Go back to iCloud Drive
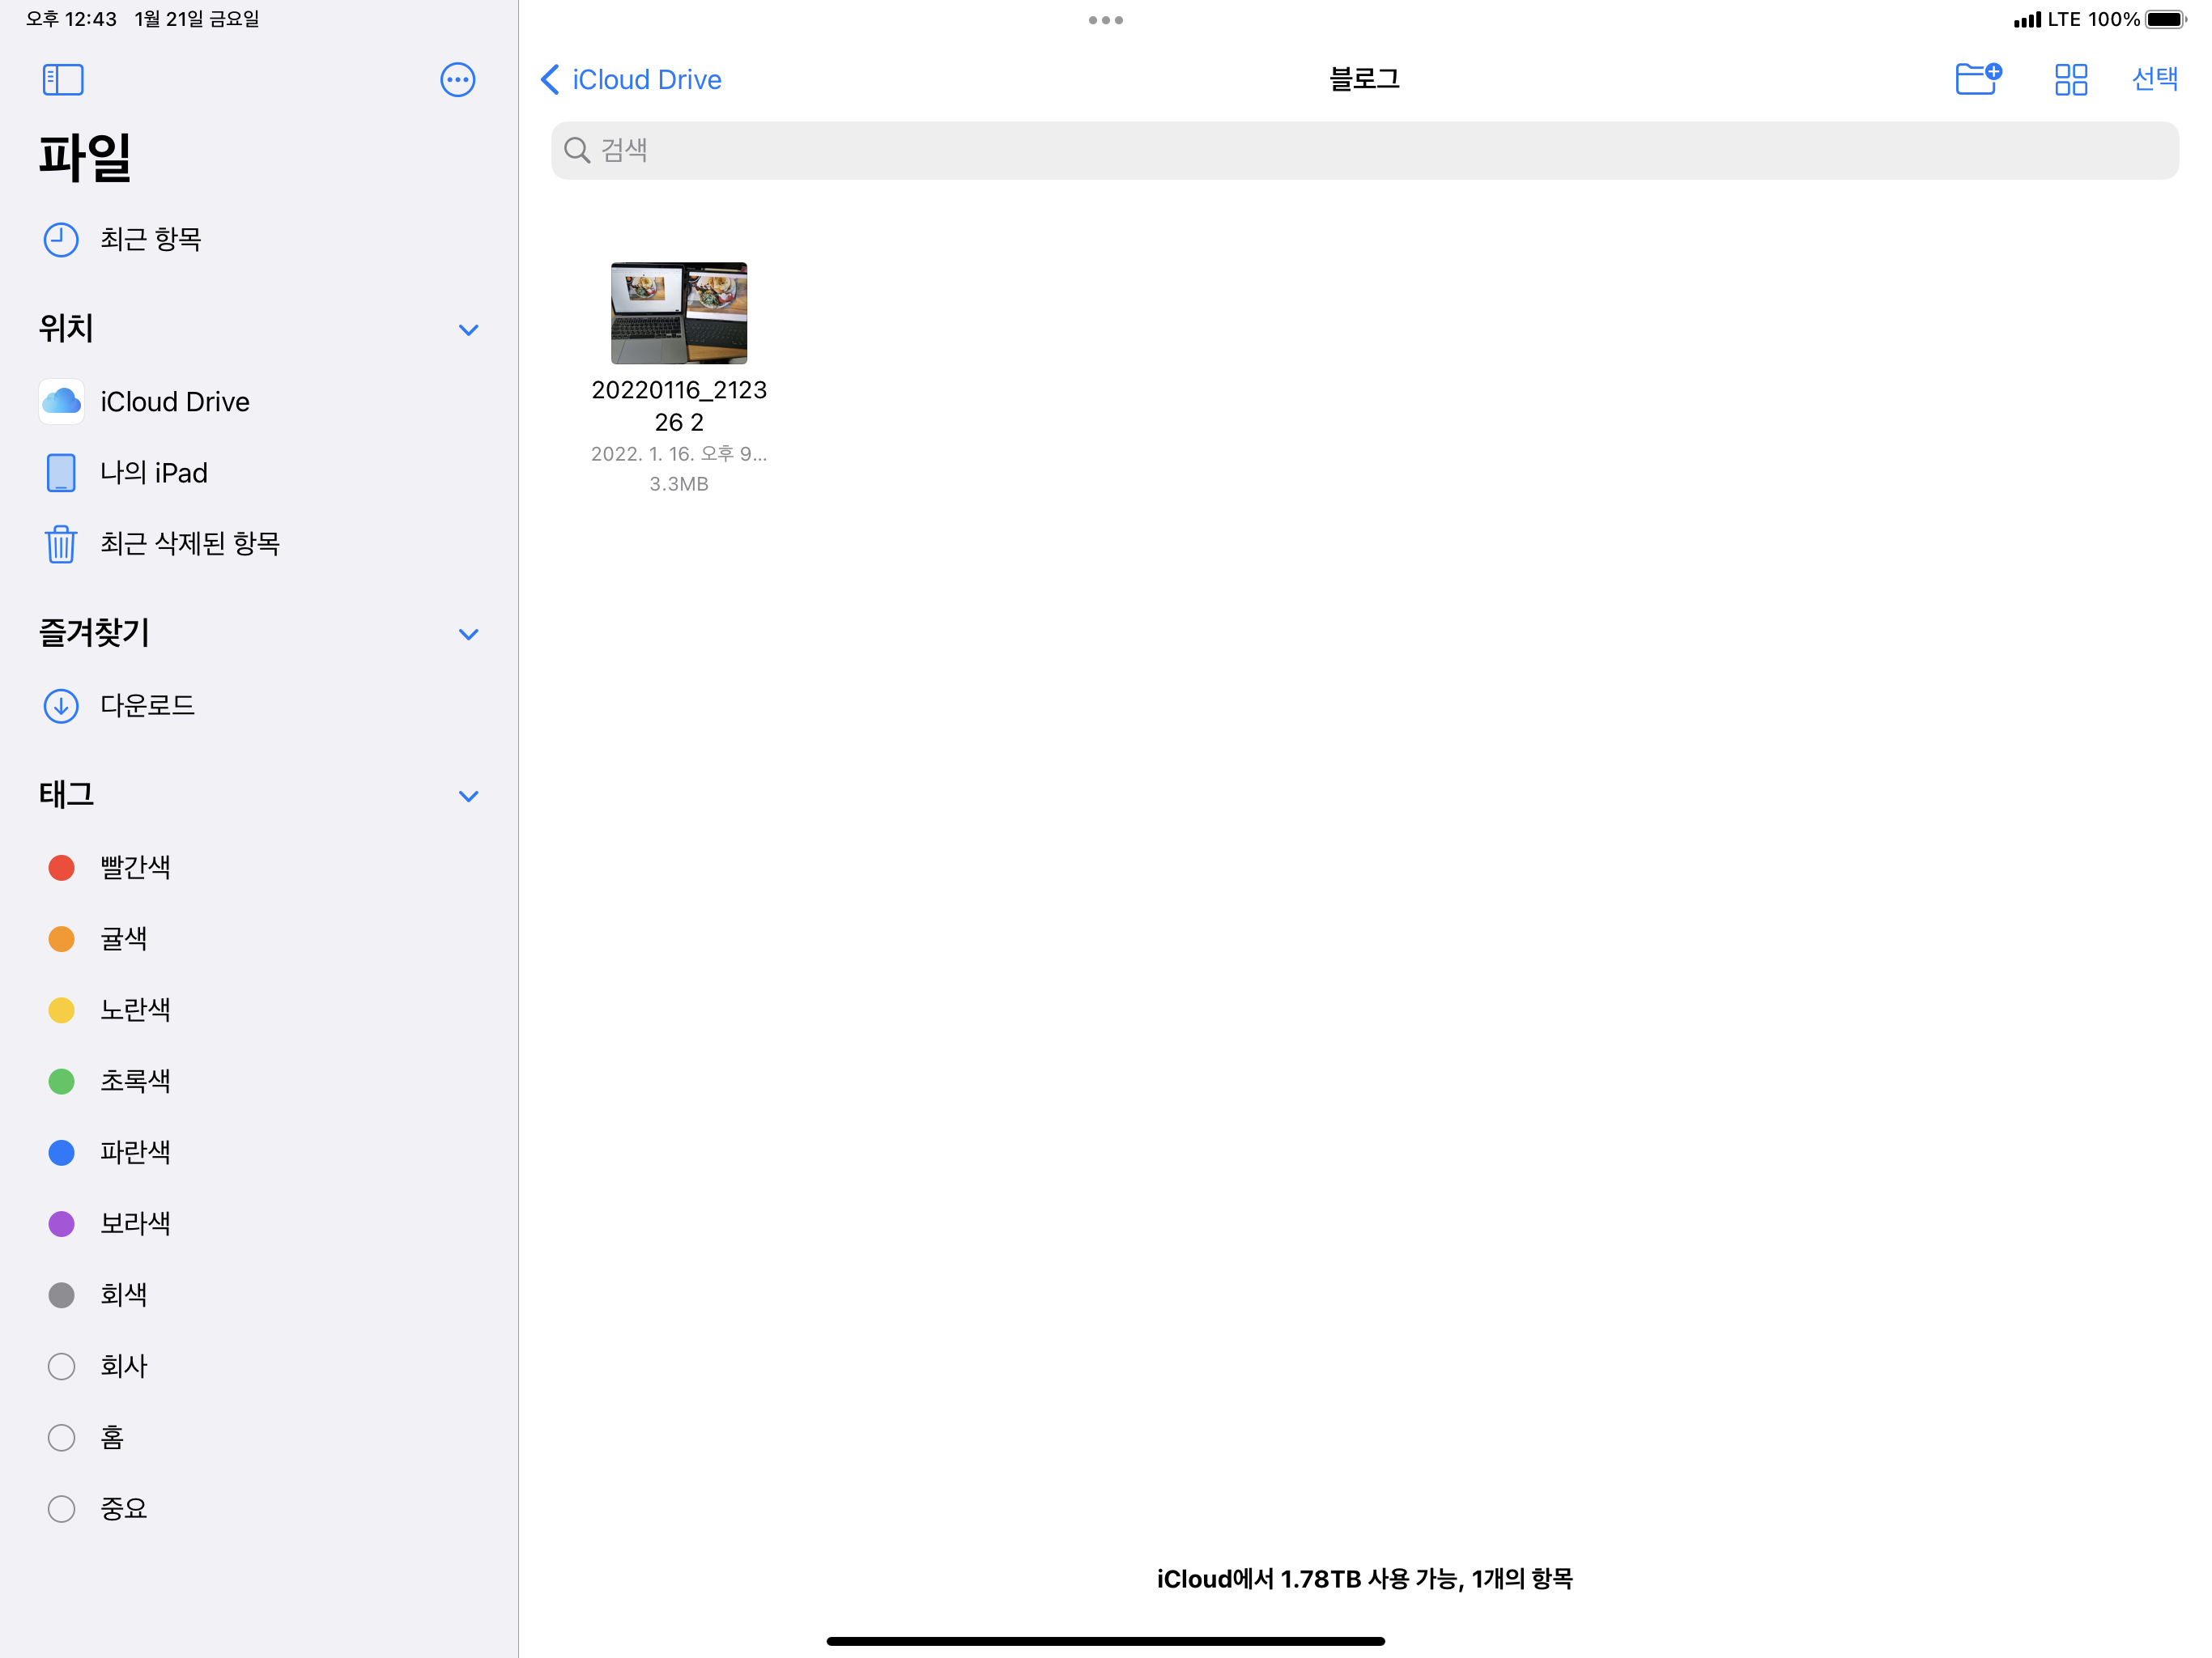 (632, 80)
